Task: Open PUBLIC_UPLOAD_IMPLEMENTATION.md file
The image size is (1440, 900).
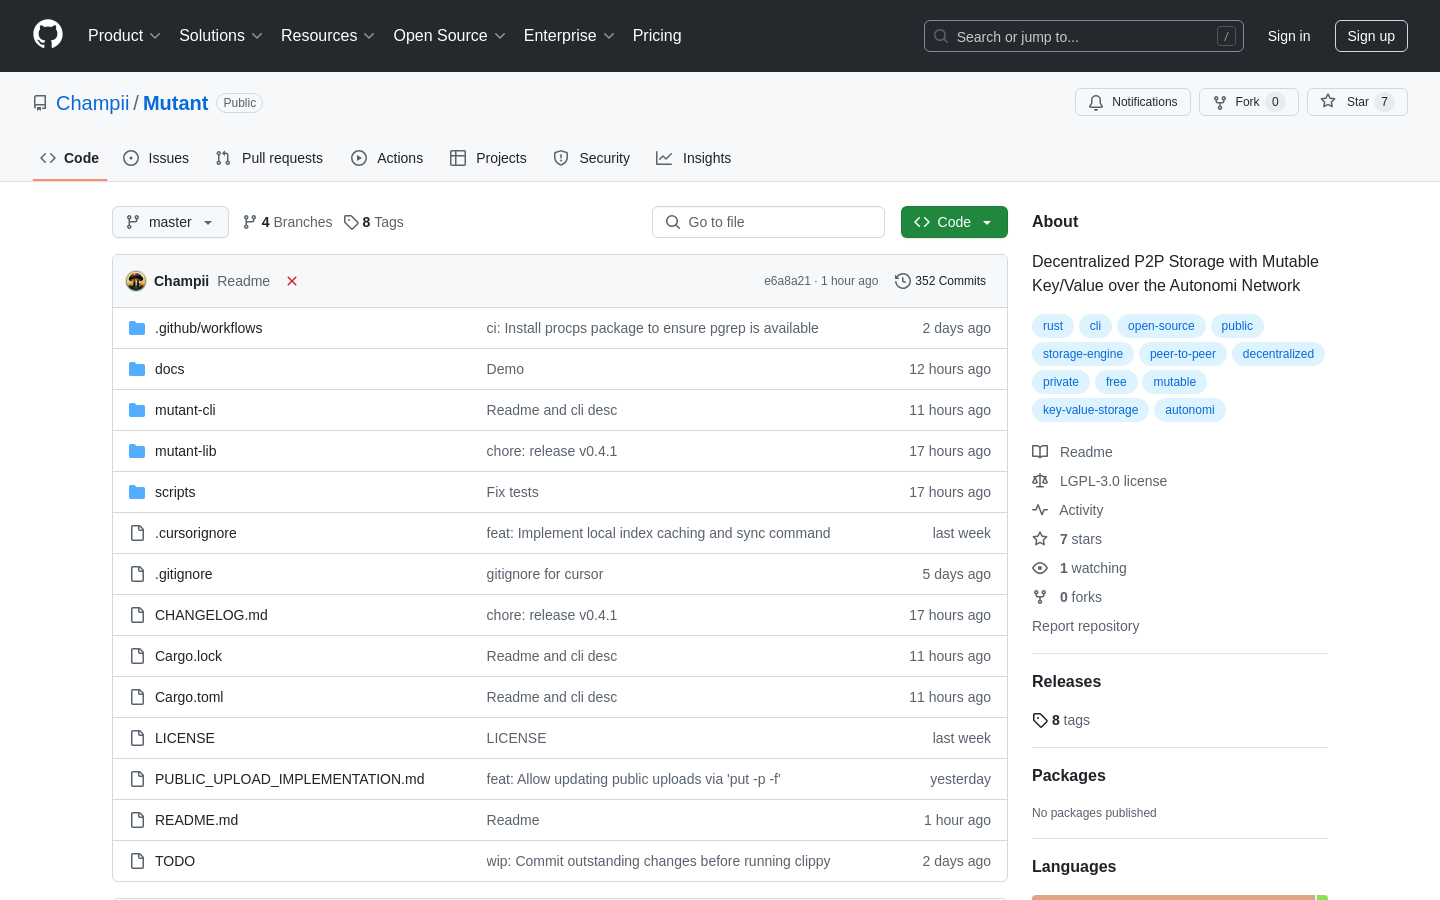Action: coord(289,779)
